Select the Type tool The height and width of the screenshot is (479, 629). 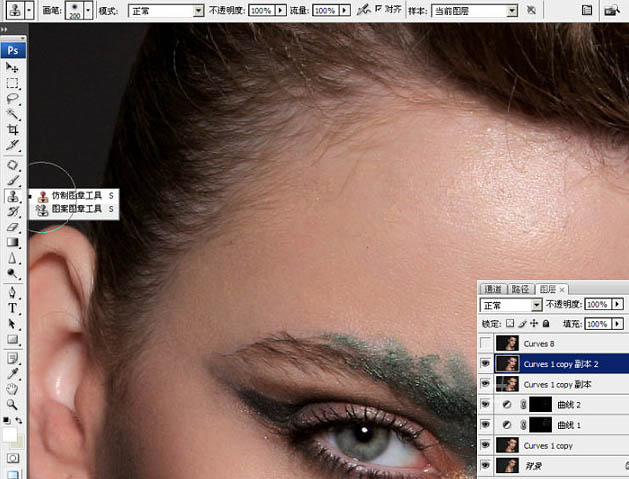coord(12,308)
